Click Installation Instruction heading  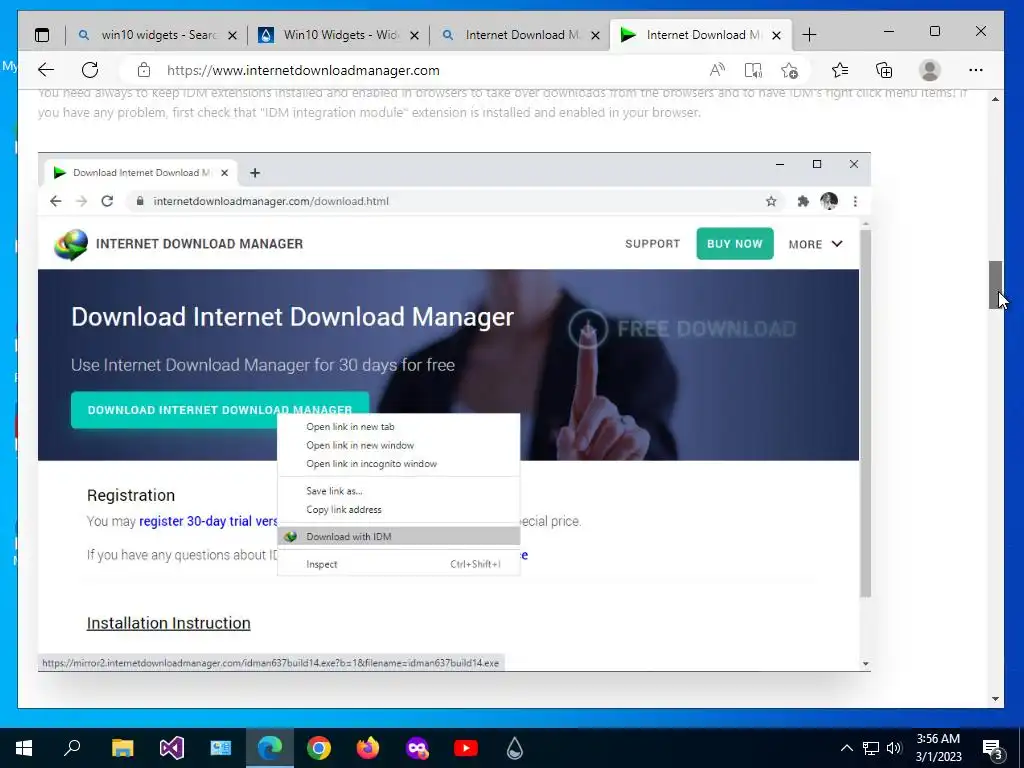click(168, 623)
